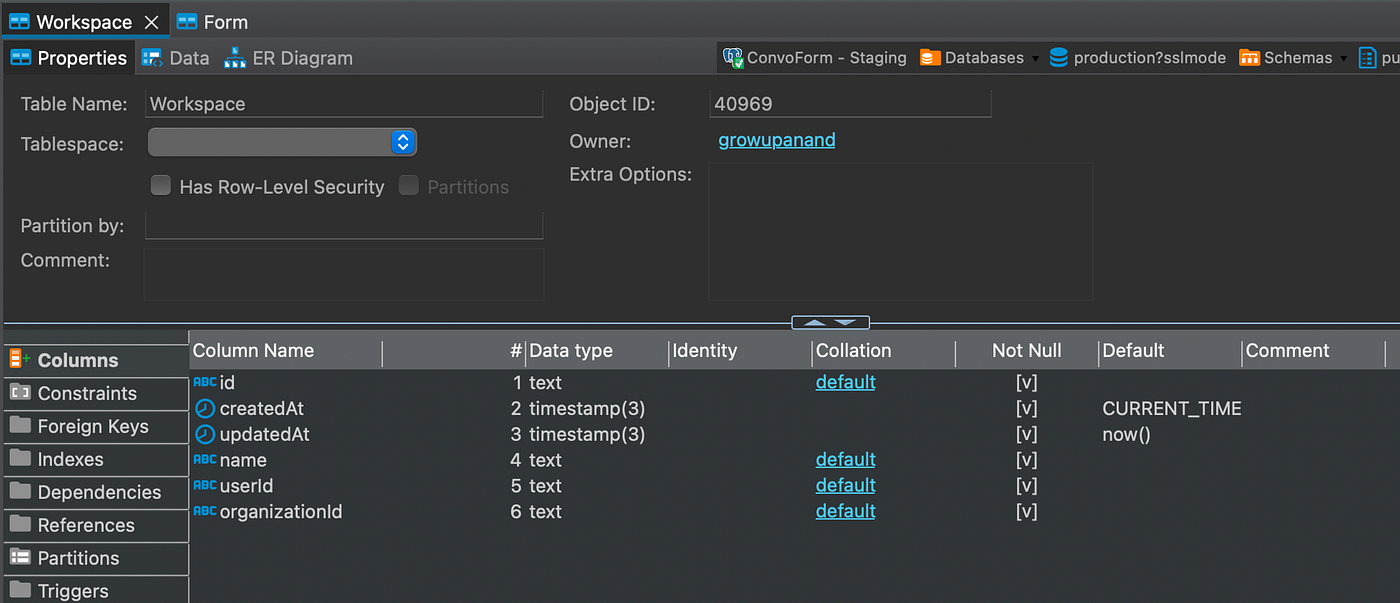
Task: Open the Foreign Keys folder icon
Action: [20, 426]
